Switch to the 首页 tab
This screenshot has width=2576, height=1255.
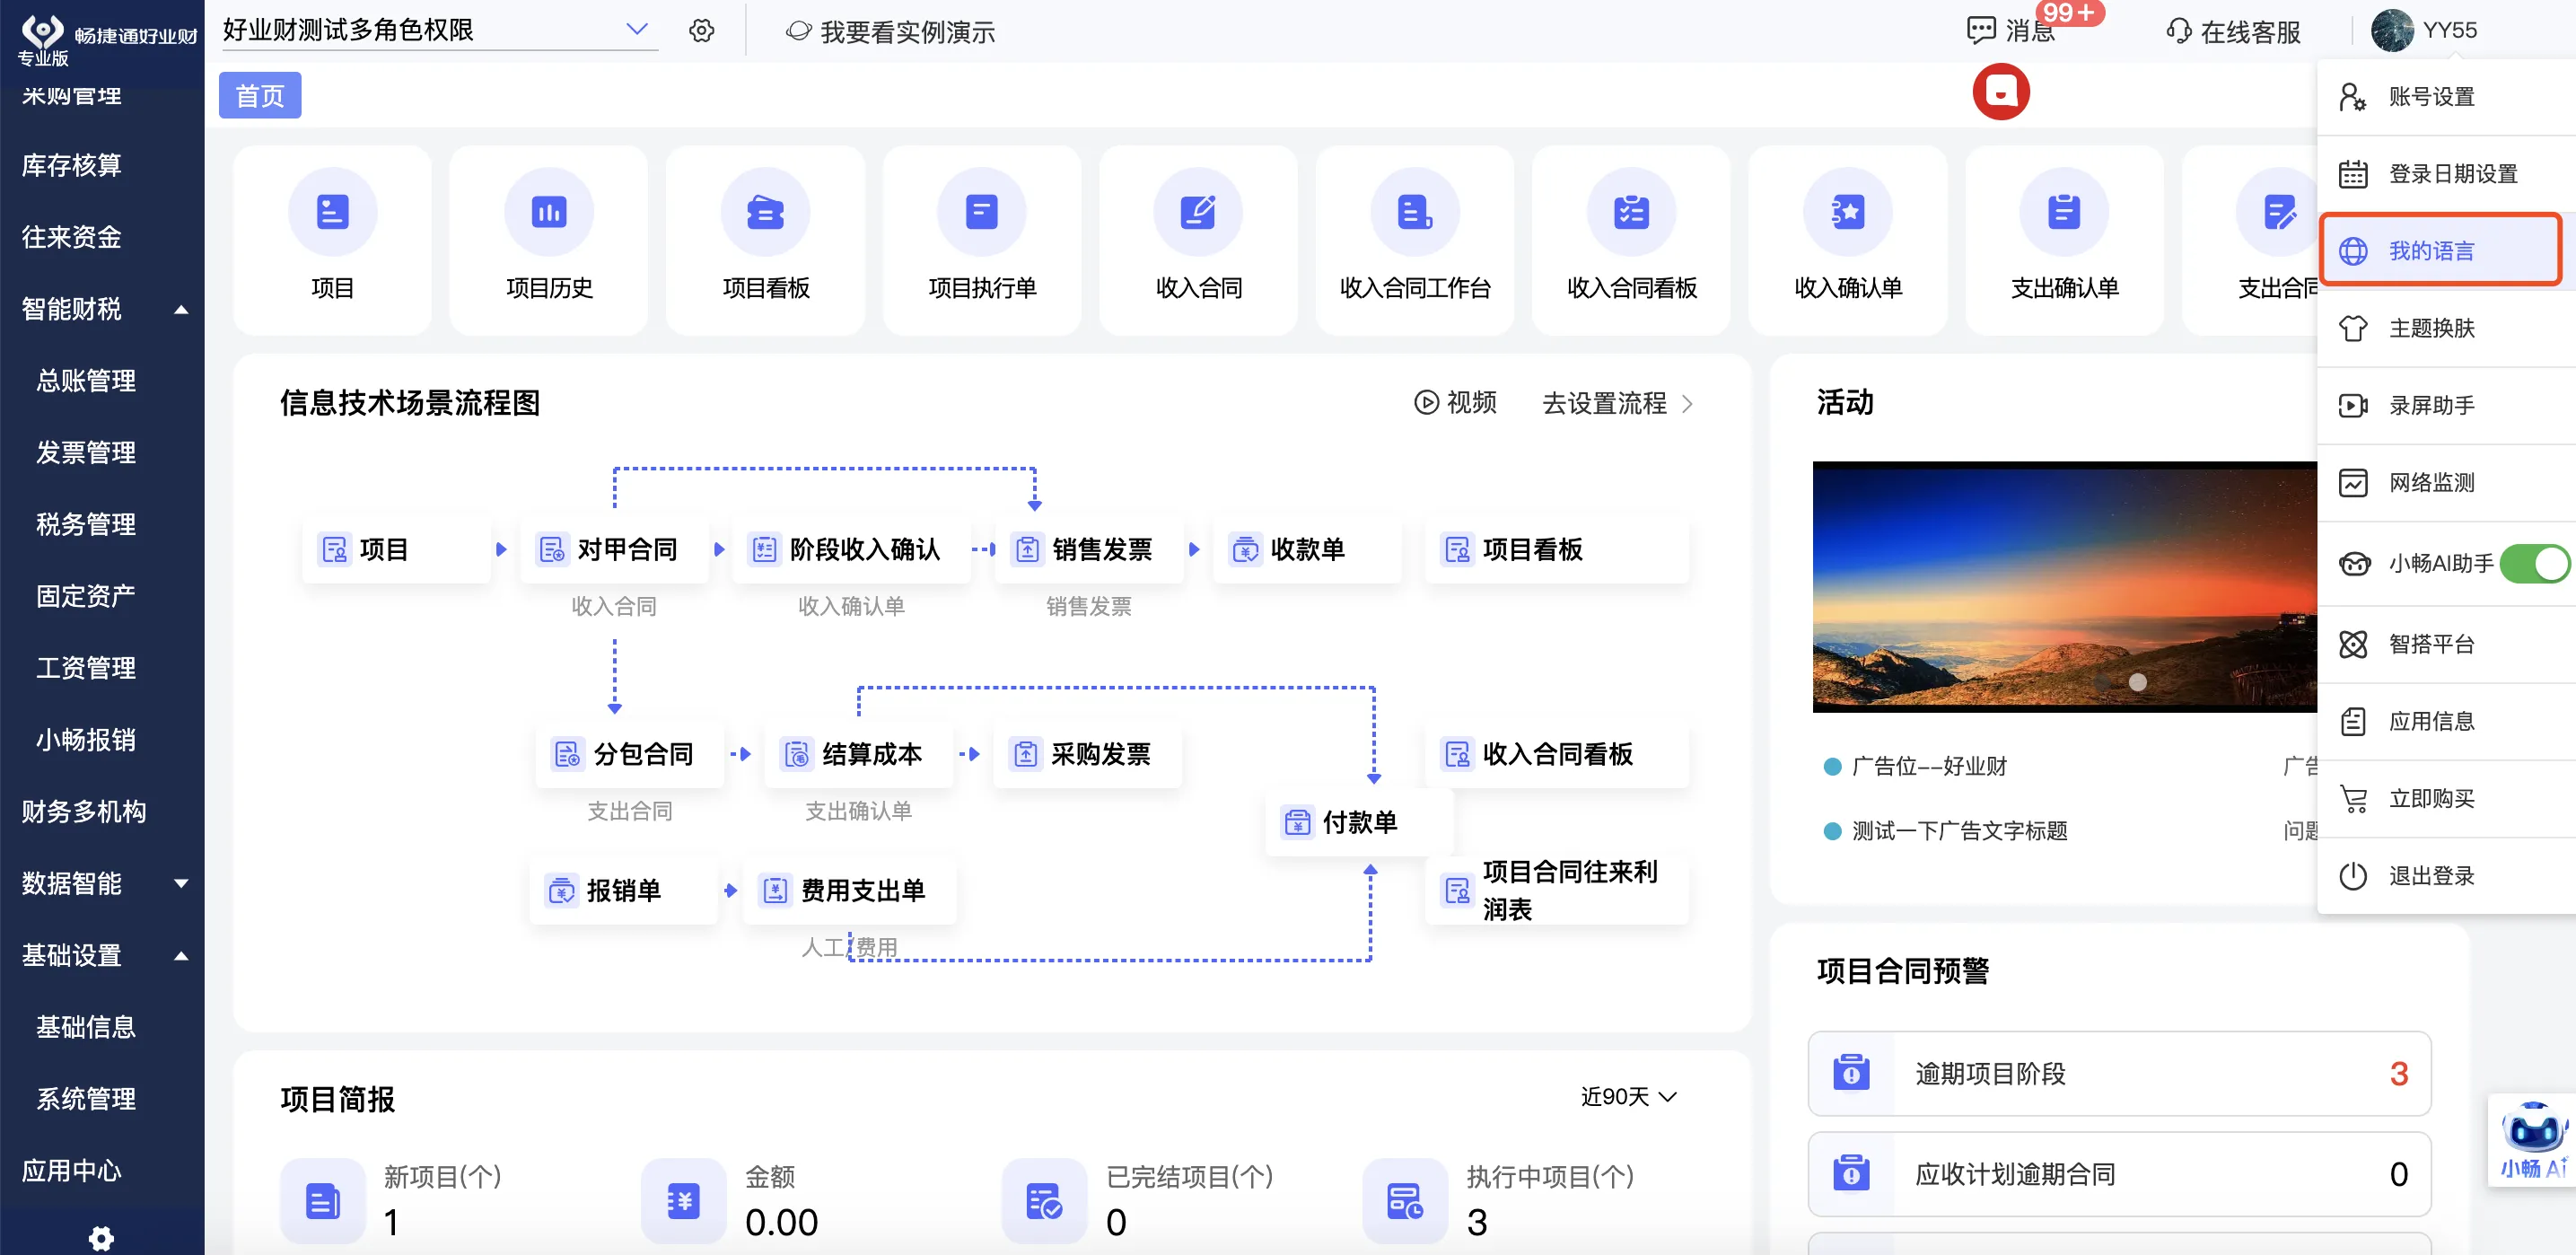(x=260, y=96)
